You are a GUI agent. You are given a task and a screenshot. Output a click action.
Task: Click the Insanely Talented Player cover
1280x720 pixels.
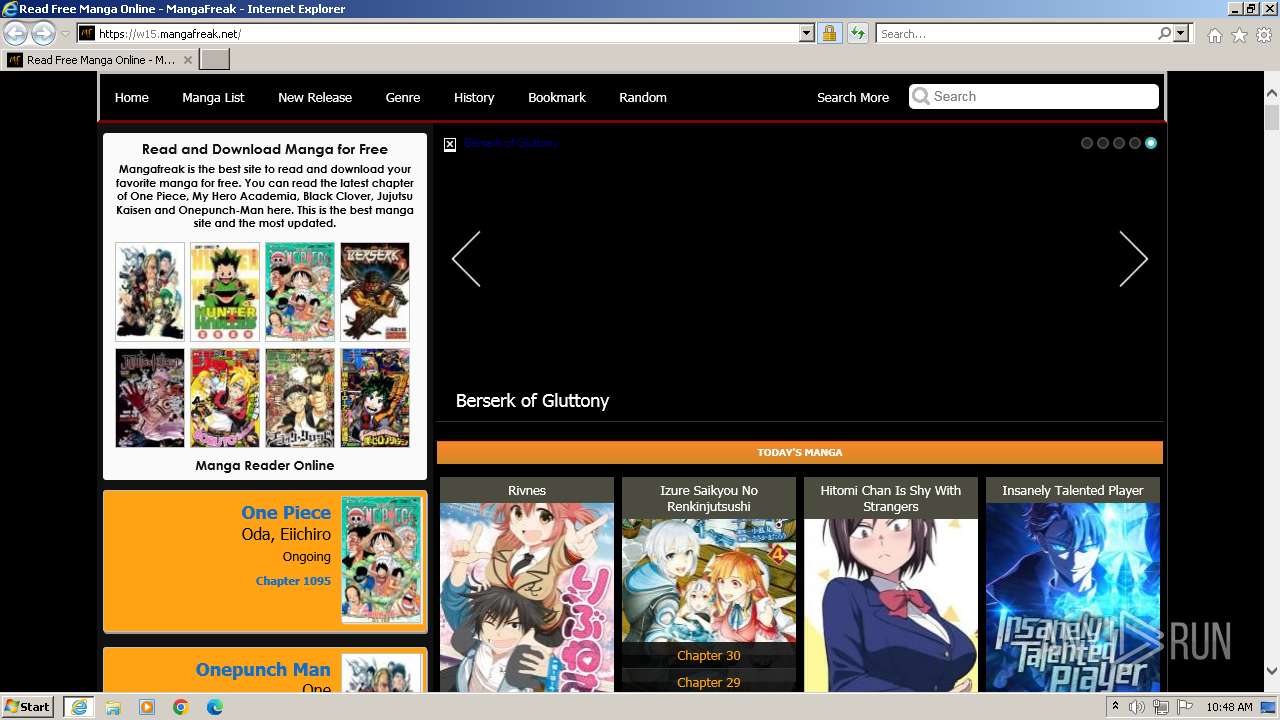(1073, 598)
